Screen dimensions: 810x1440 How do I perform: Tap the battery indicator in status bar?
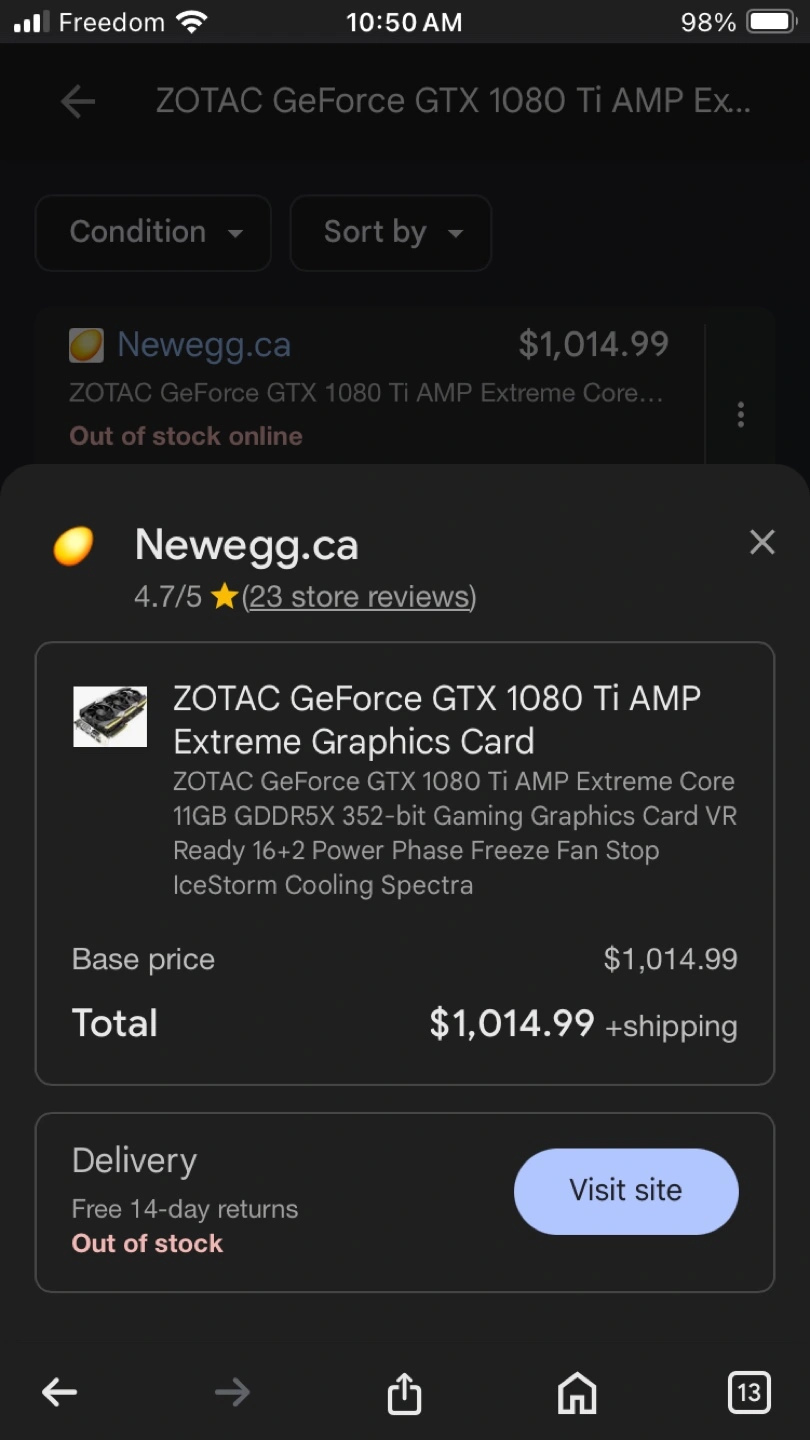point(769,22)
